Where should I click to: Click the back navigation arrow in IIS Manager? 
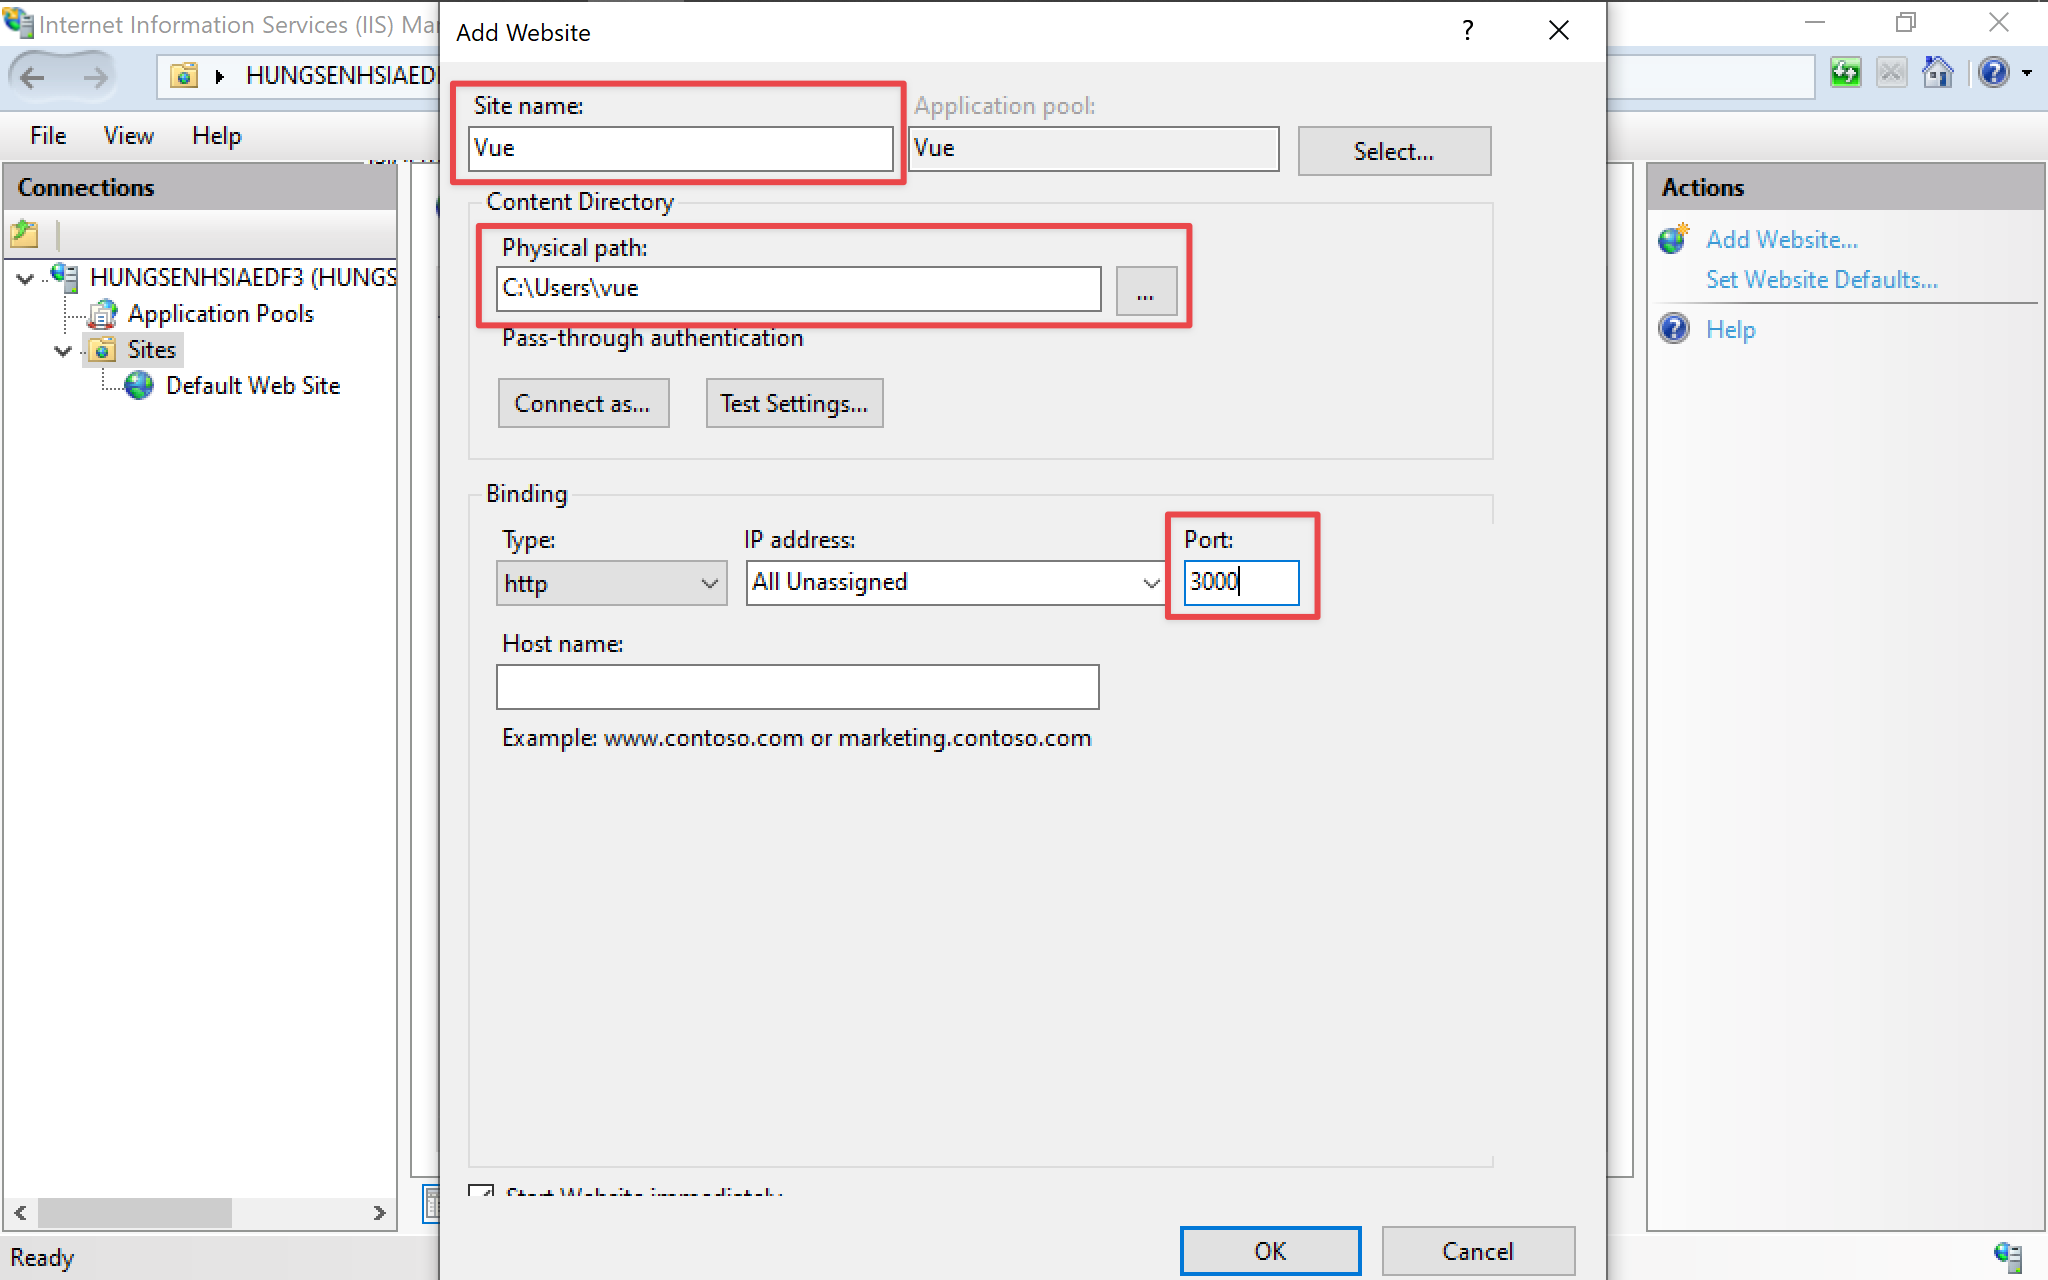[x=32, y=76]
